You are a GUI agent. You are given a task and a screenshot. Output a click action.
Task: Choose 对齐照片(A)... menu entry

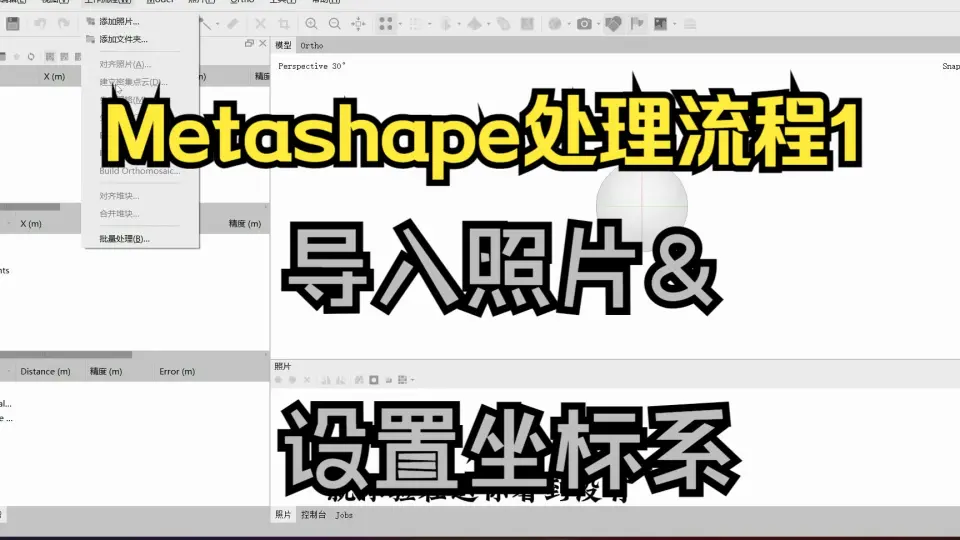click(x=125, y=64)
